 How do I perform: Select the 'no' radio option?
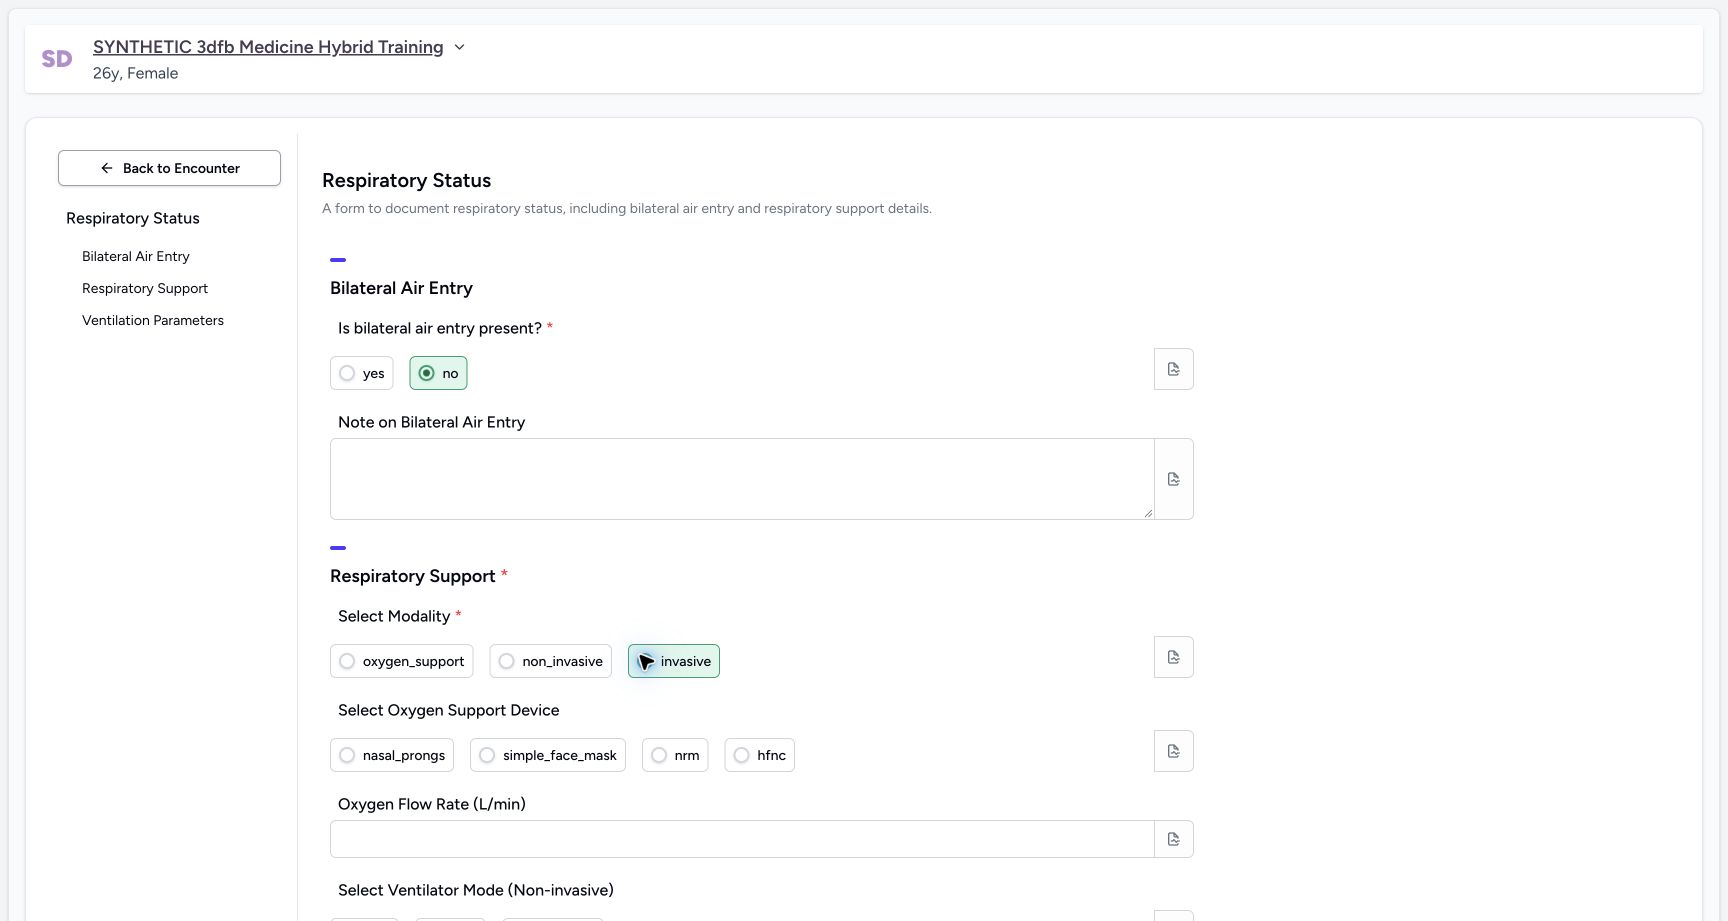[x=438, y=373]
